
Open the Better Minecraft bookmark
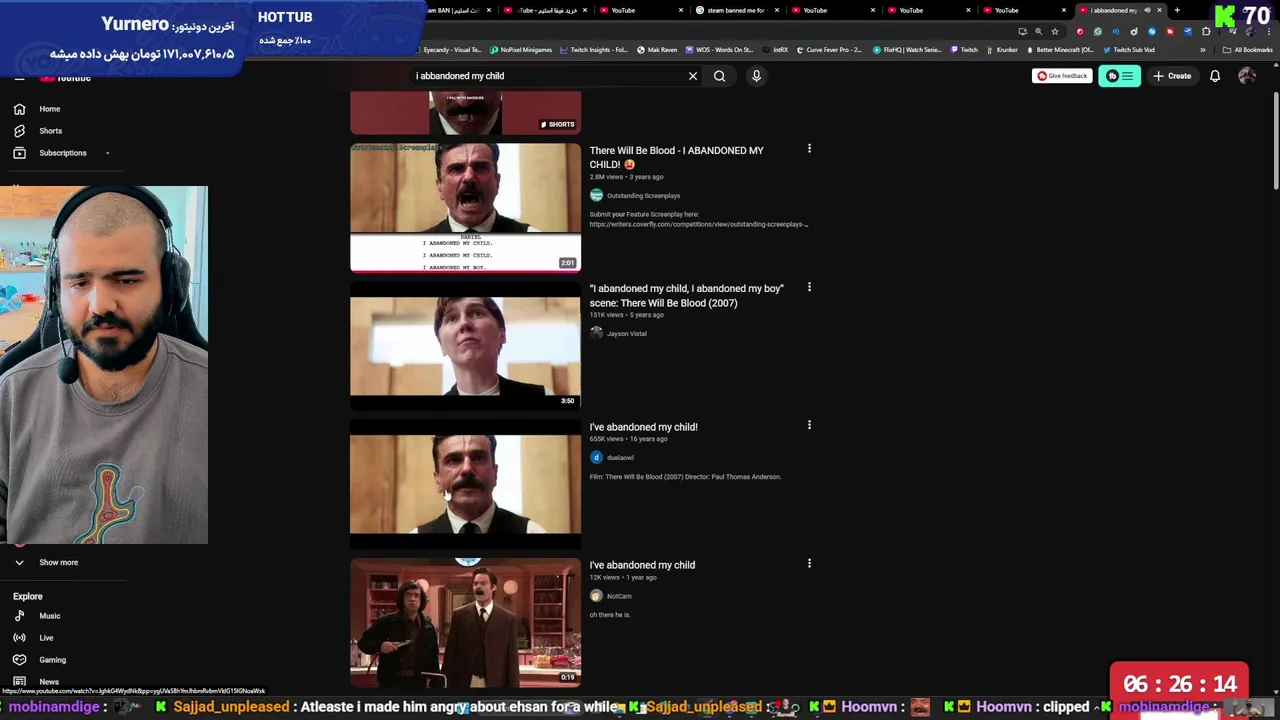[x=1060, y=50]
